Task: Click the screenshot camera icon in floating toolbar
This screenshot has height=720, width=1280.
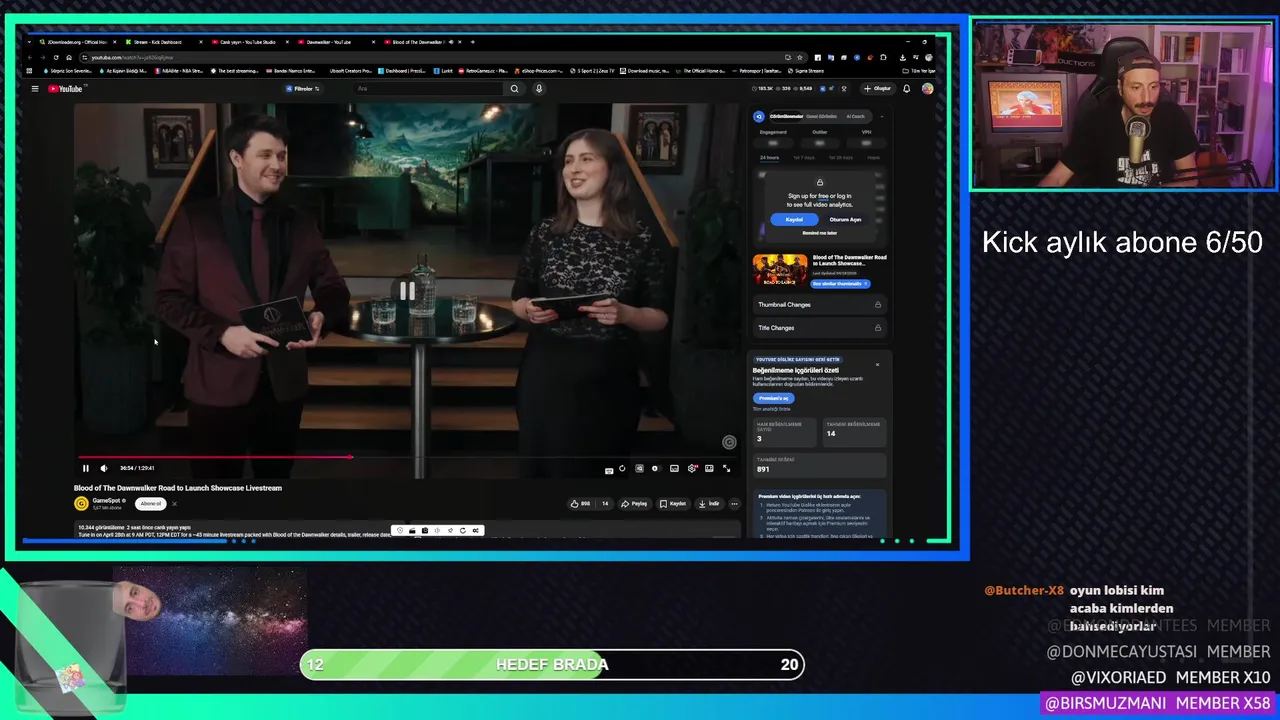Action: pyautogui.click(x=425, y=531)
